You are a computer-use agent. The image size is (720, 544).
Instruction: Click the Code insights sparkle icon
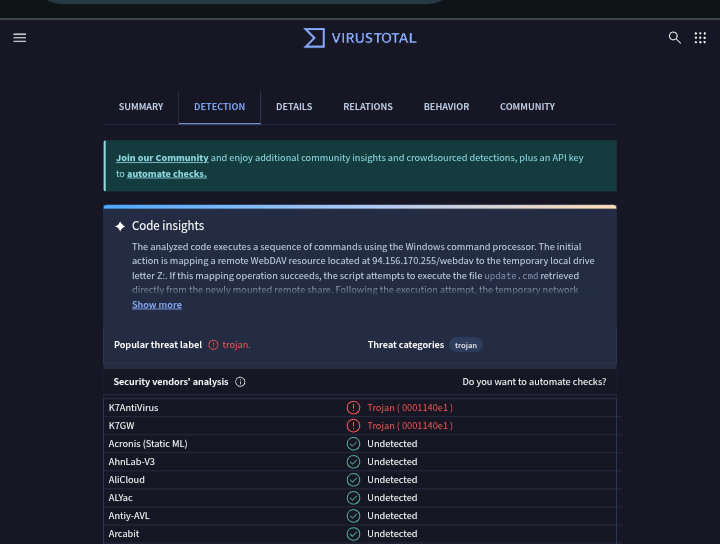coord(120,226)
